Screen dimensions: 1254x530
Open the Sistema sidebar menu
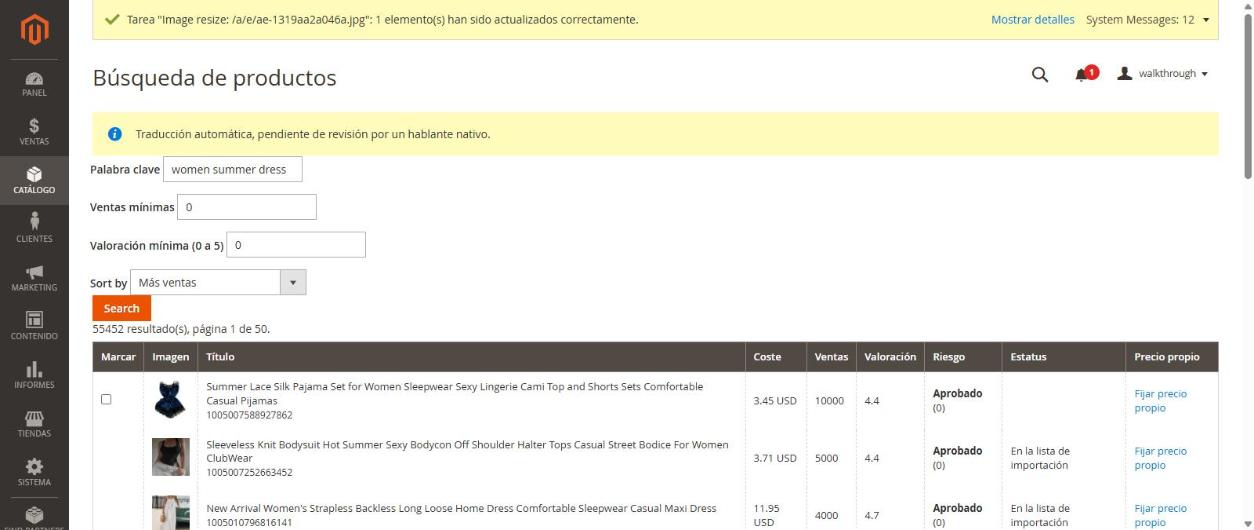point(34,472)
